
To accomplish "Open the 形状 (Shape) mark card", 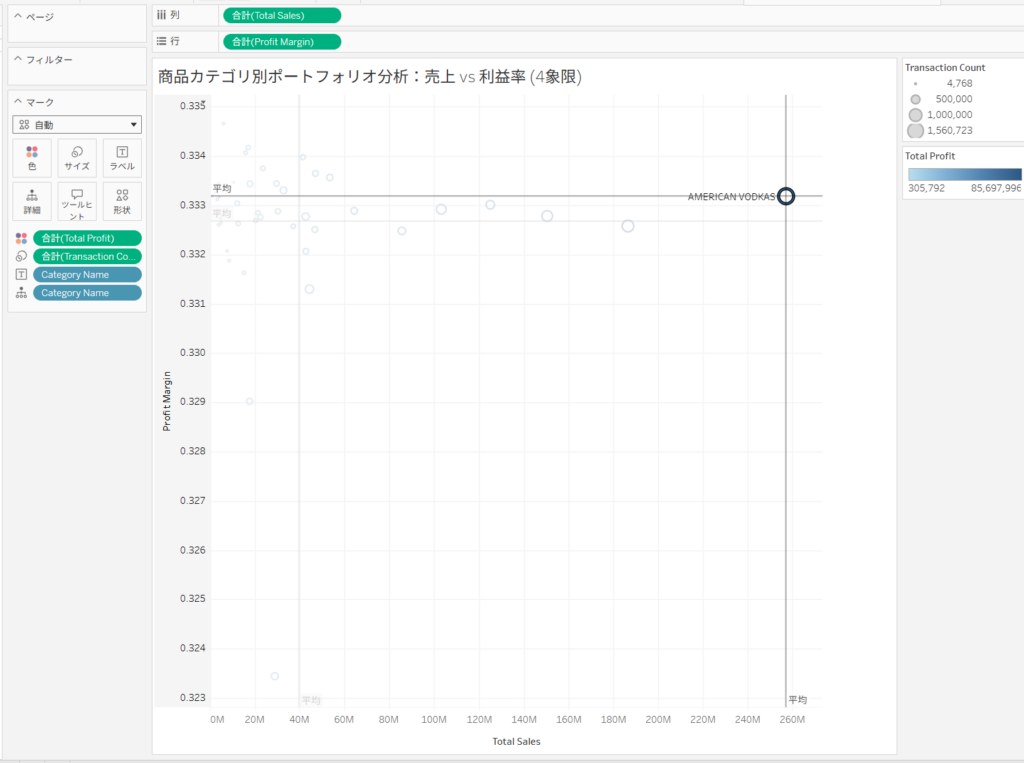I will pyautogui.click(x=122, y=201).
